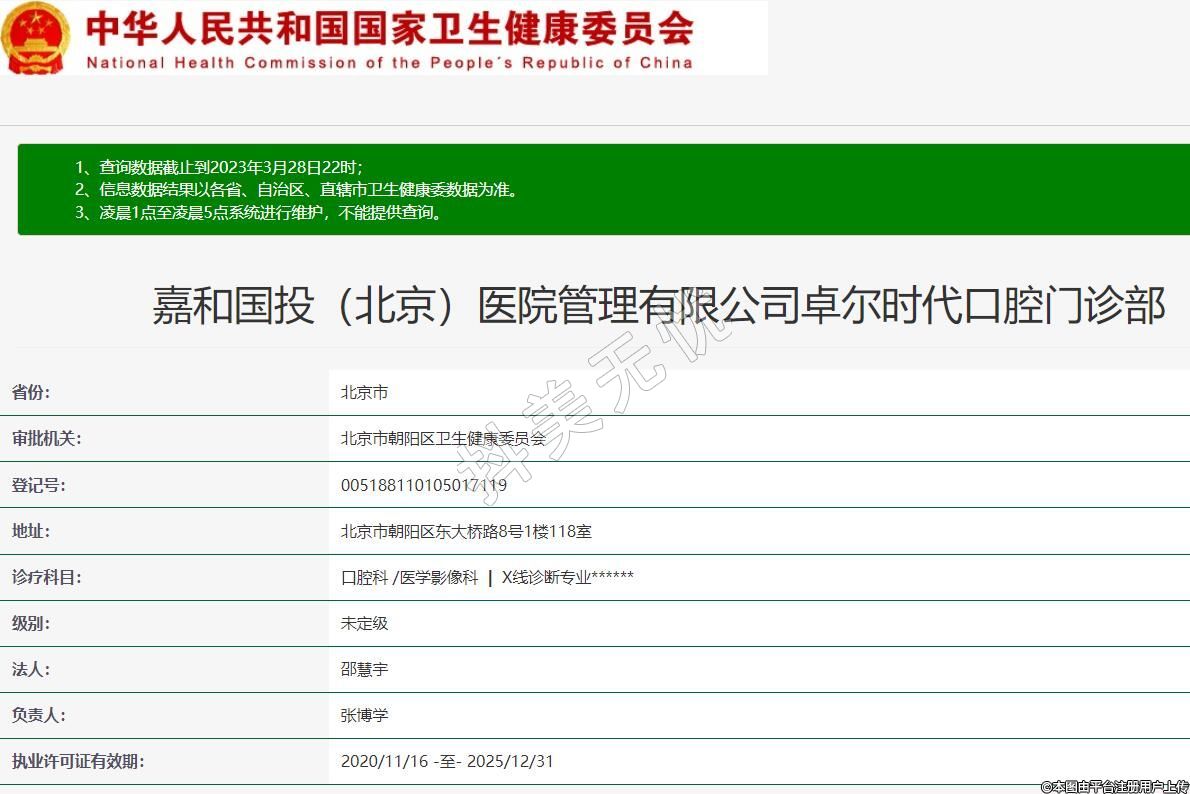Select legal person name 邵慧宇
The height and width of the screenshot is (794, 1190).
point(364,669)
